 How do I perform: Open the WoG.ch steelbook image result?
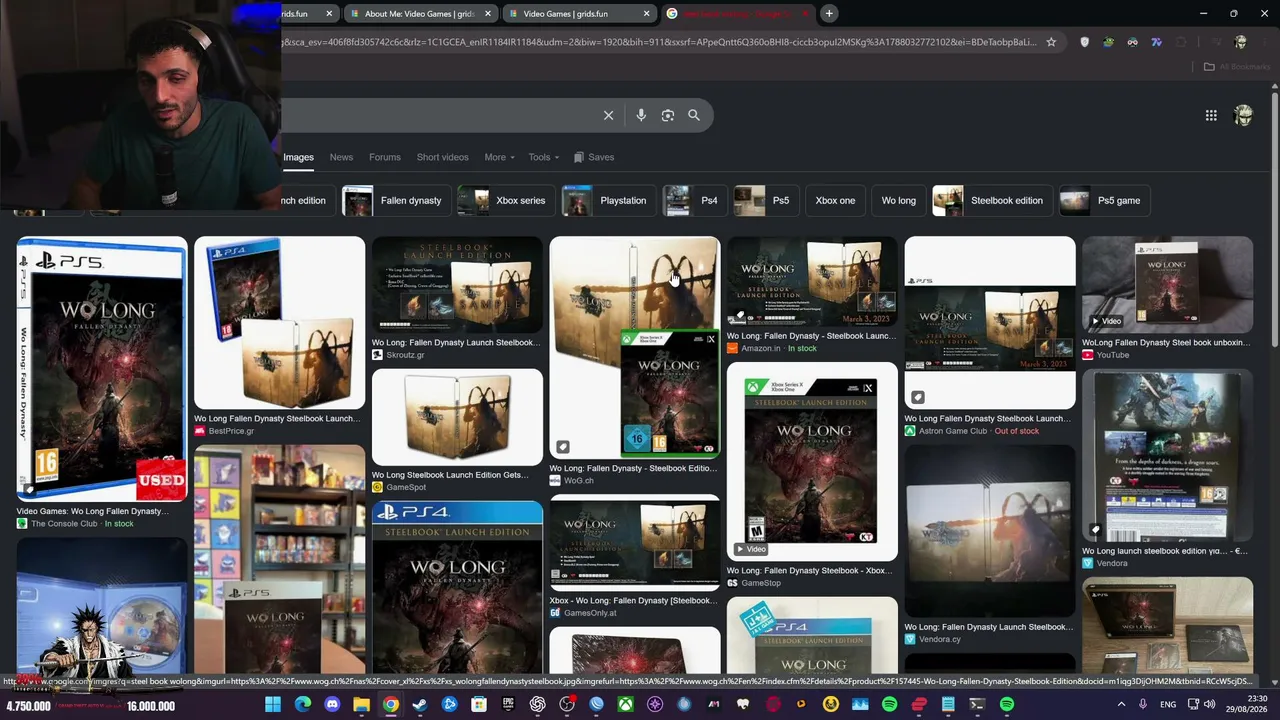click(x=634, y=347)
